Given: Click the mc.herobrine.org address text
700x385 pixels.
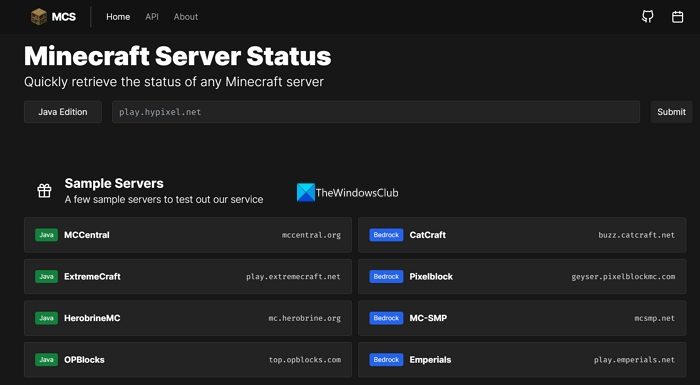Looking at the screenshot, I should 304,318.
